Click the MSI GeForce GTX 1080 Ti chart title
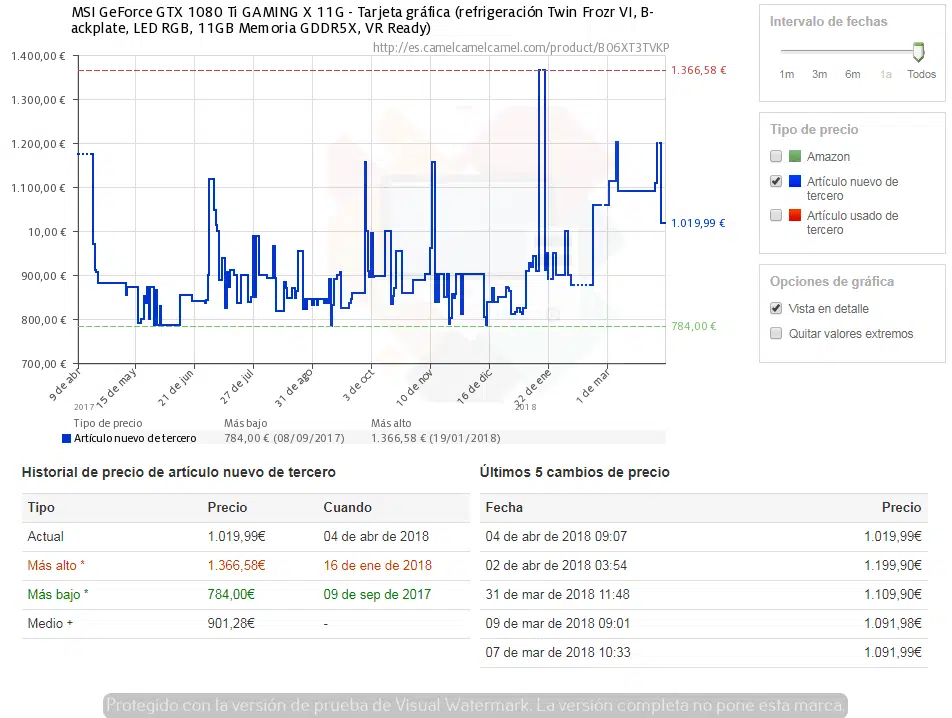Viewport: 952px width, 718px height. [x=362, y=20]
